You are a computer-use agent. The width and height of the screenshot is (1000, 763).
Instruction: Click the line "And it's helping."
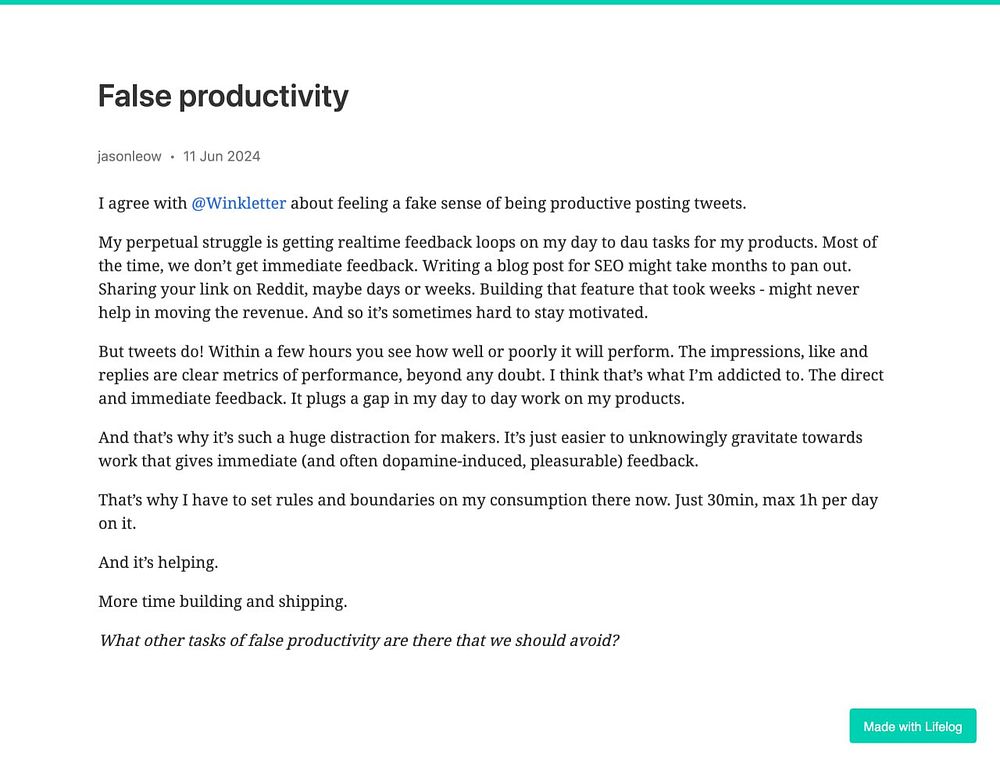click(158, 562)
